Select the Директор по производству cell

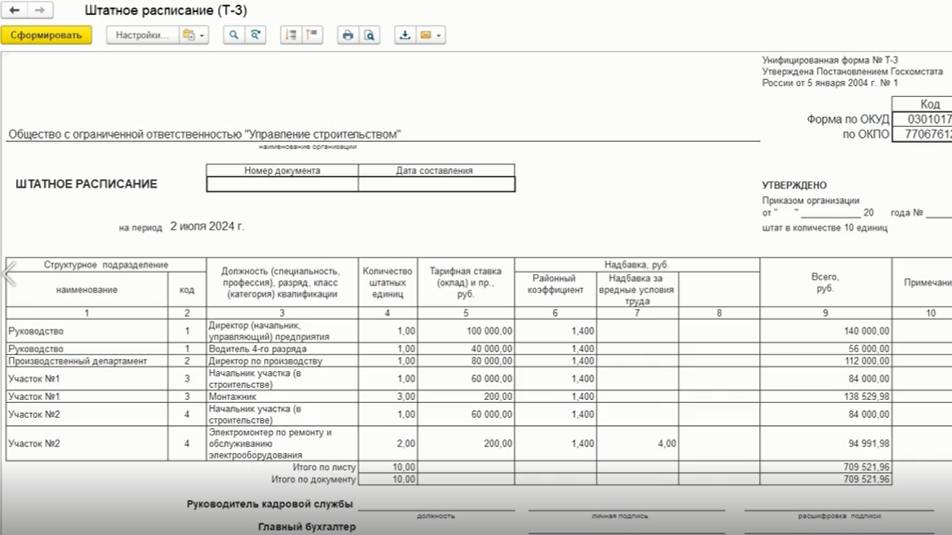(x=282, y=361)
